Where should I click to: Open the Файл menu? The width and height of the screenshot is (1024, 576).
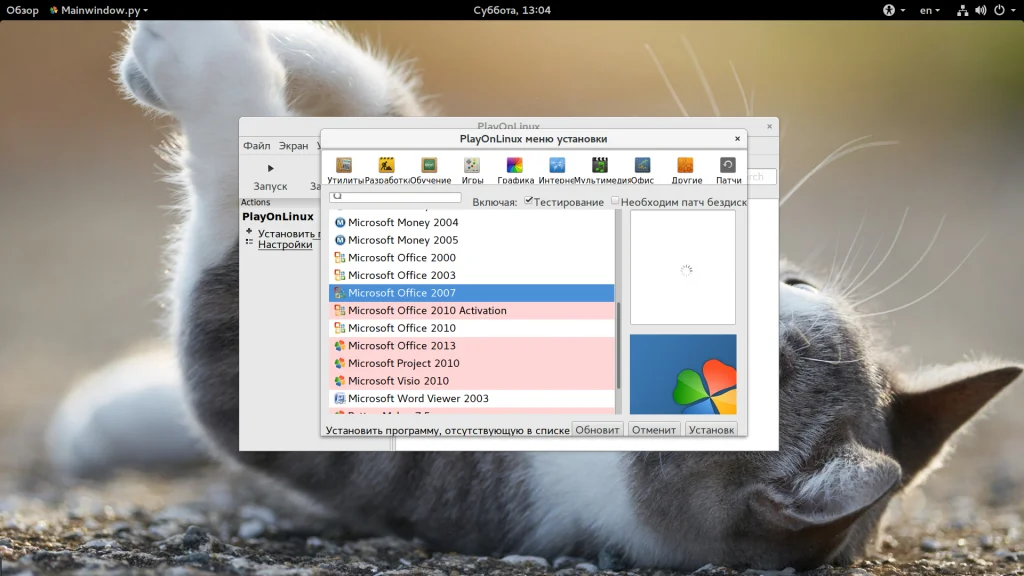point(256,146)
